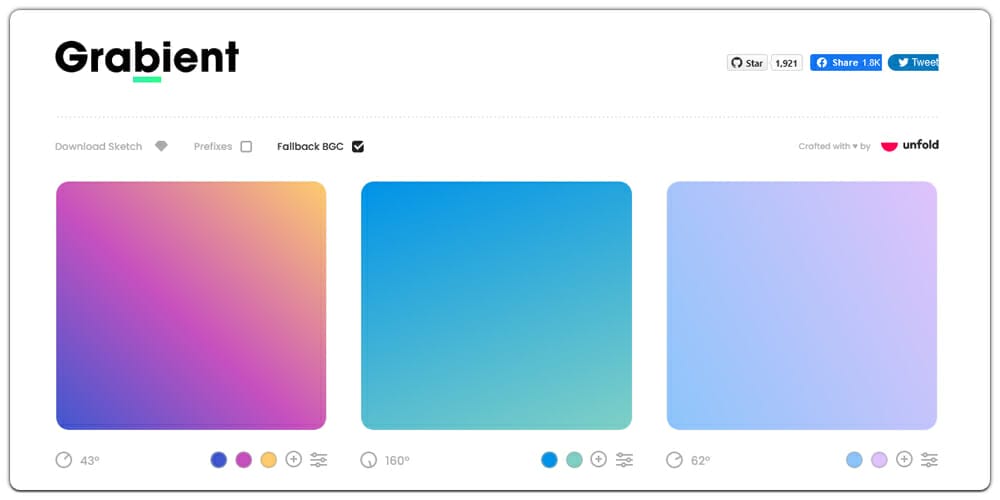Select the orange color swatch
The height and width of the screenshot is (500, 1000).
coord(268,460)
